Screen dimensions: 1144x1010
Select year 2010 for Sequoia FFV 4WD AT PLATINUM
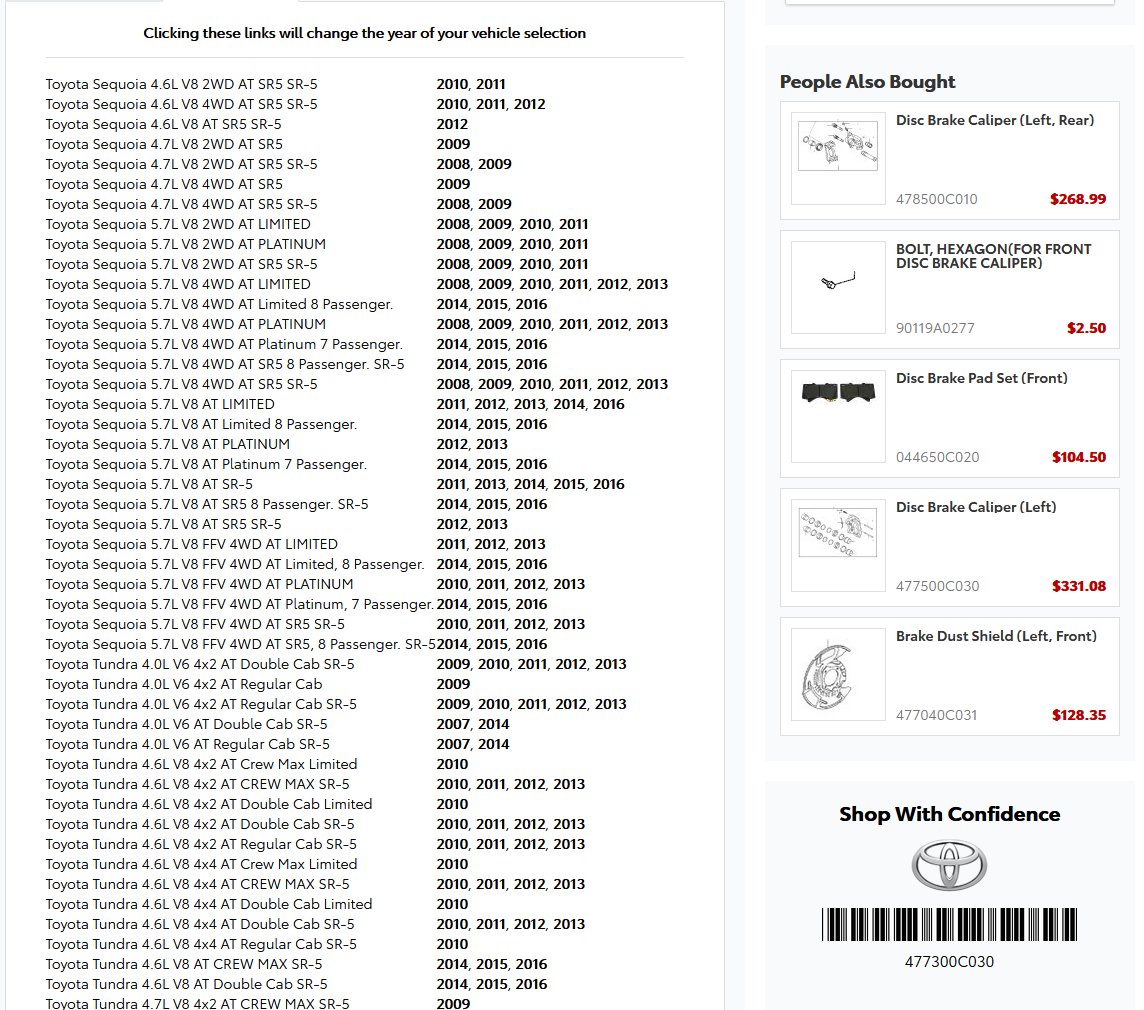tap(452, 585)
